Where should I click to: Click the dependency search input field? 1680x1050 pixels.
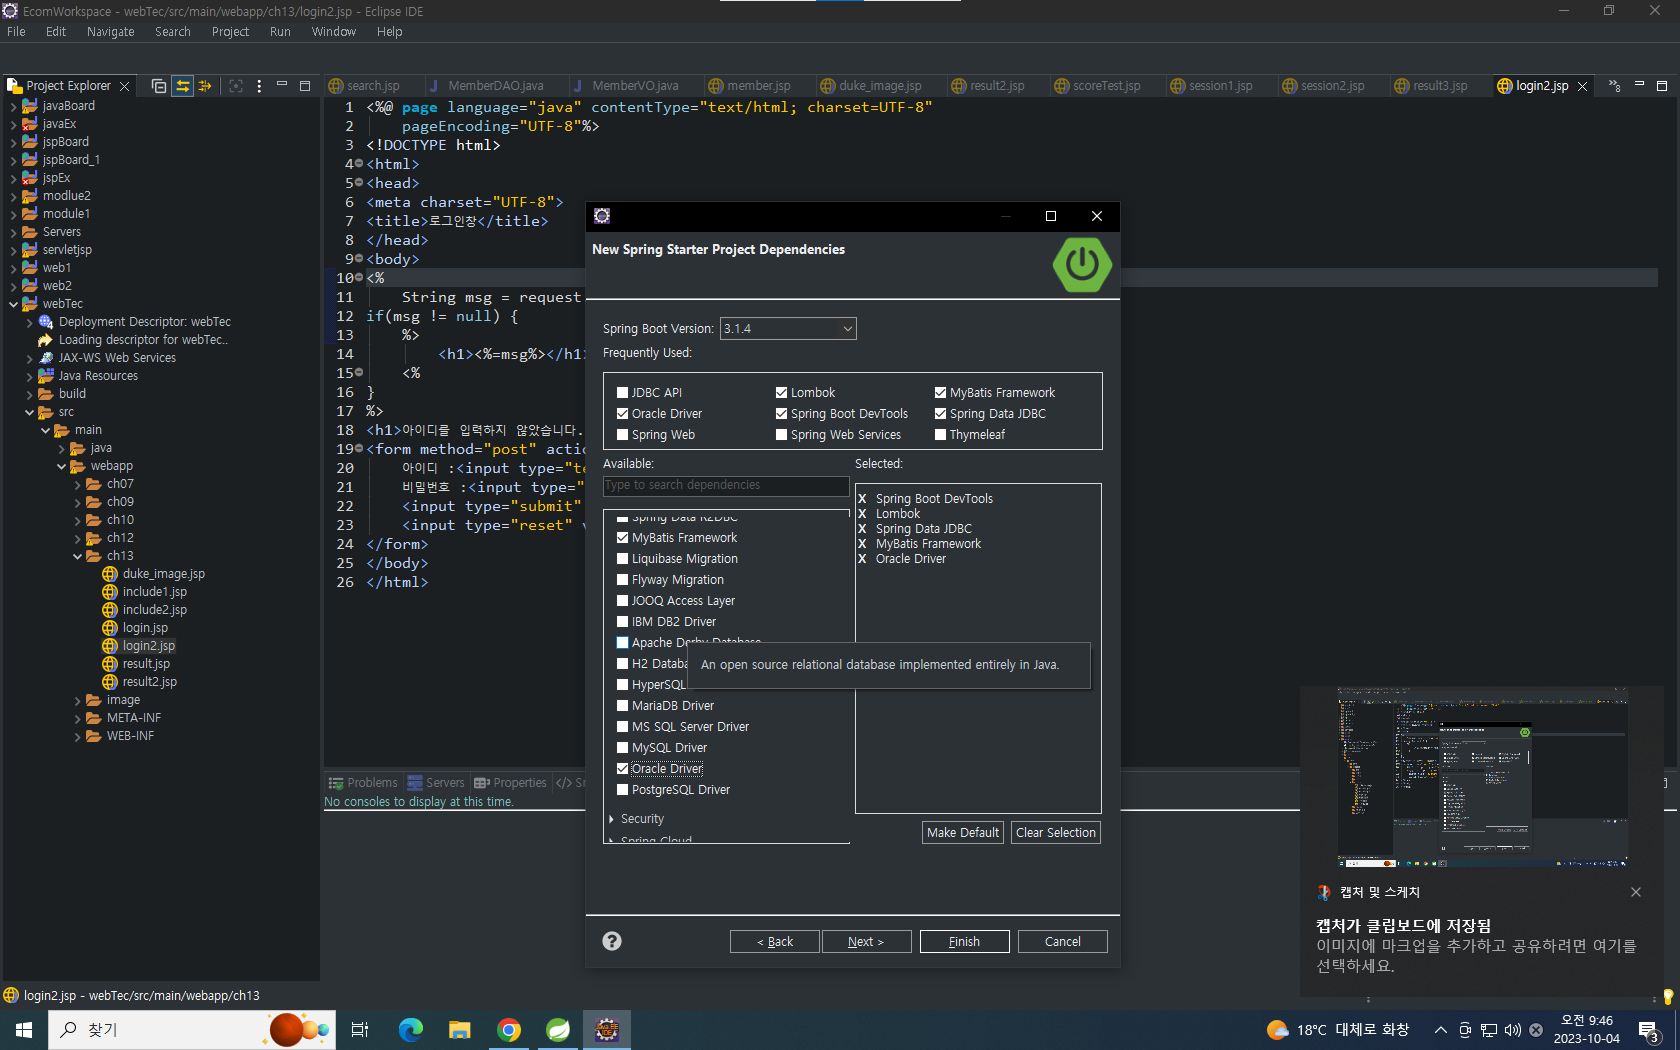[726, 485]
